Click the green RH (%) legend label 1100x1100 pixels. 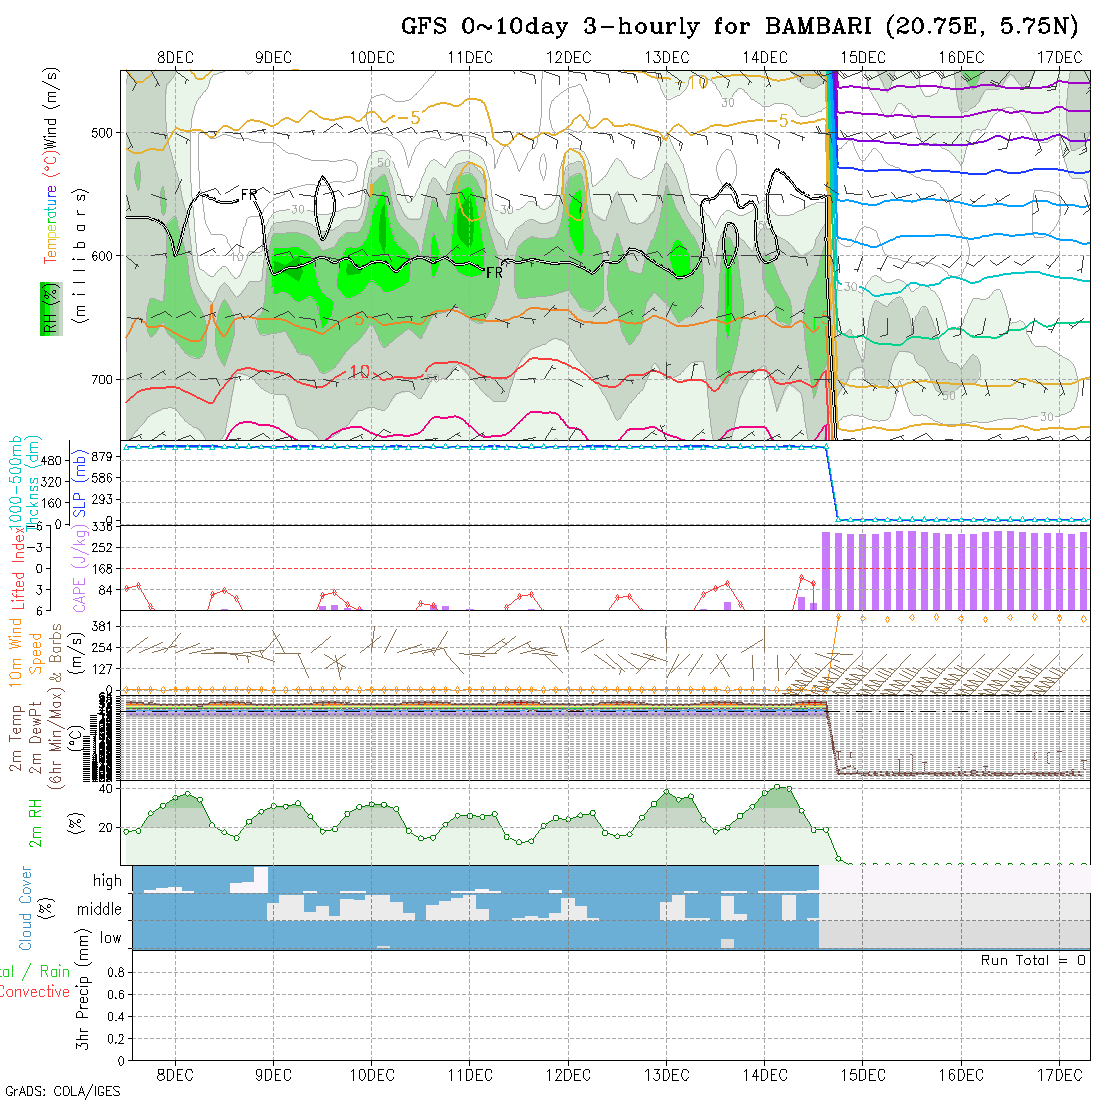coord(47,307)
